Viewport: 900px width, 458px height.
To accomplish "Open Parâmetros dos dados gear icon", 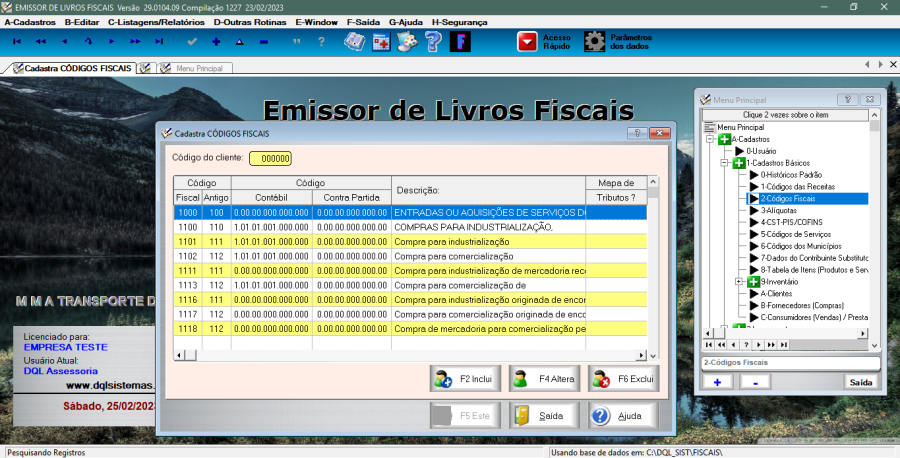I will (x=595, y=41).
